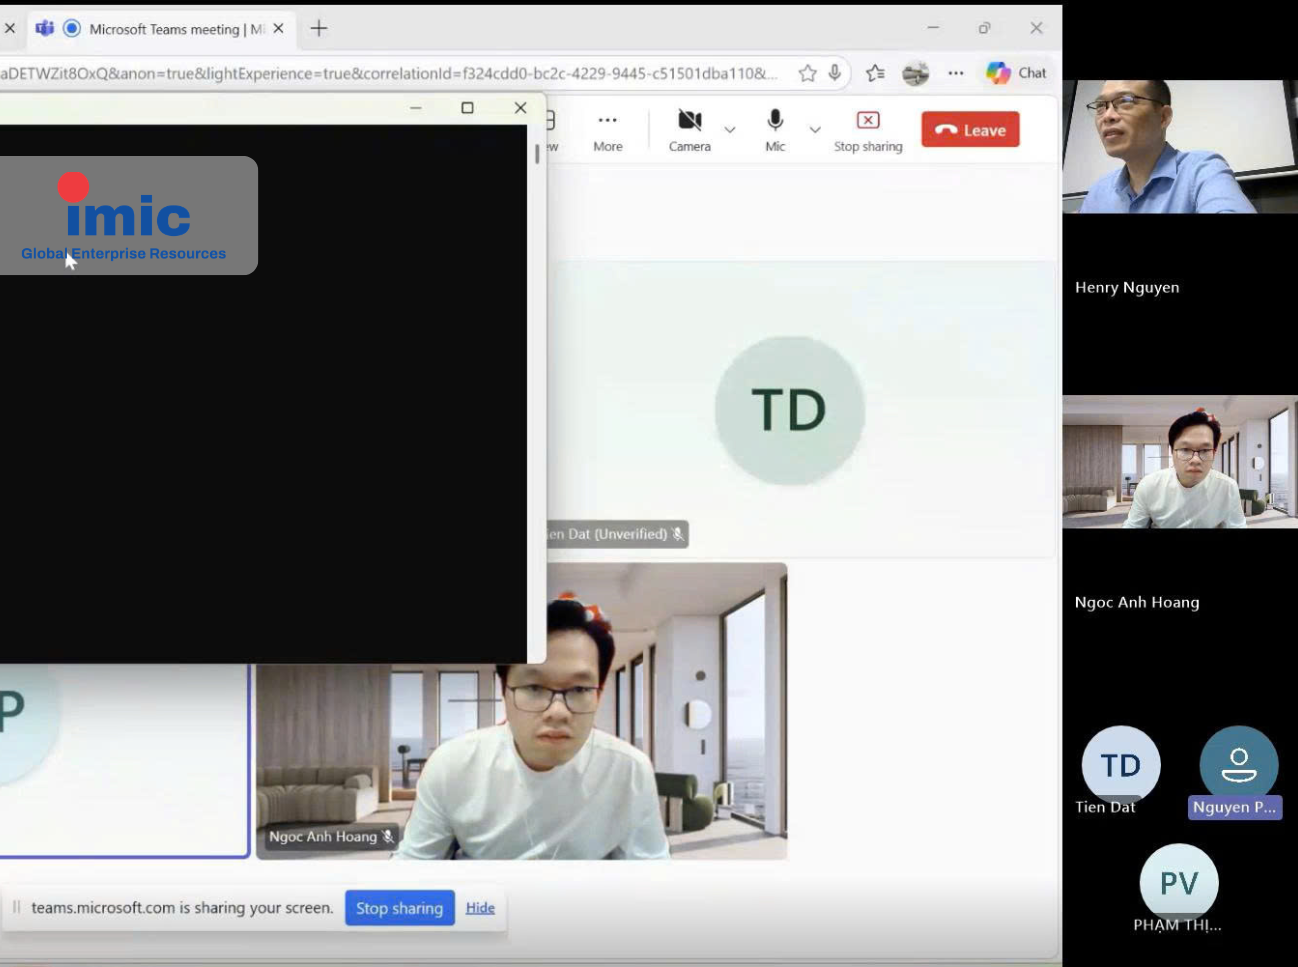This screenshot has height=967, width=1298.
Task: Expand the Camera options chevron
Action: [x=729, y=129]
